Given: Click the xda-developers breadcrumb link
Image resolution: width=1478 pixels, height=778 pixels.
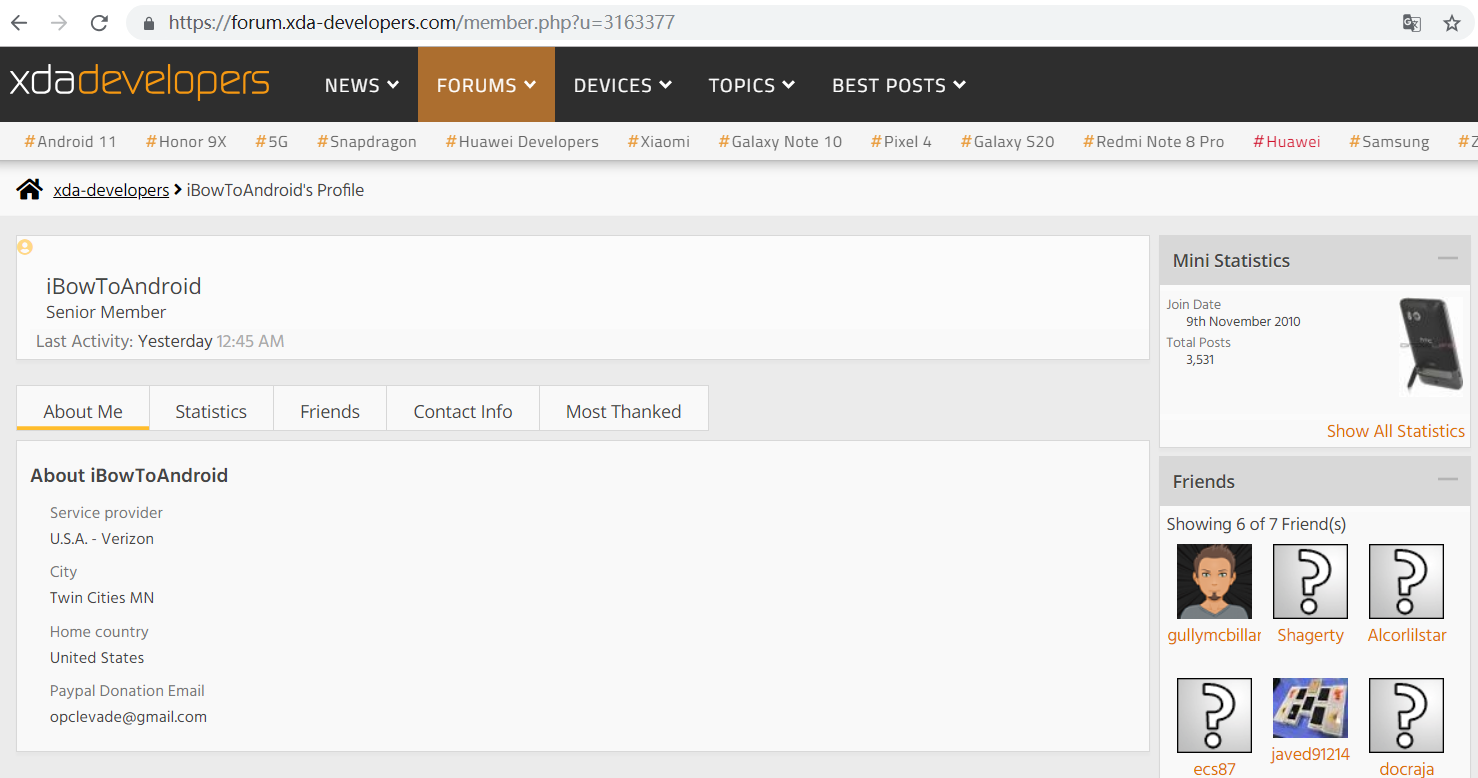Looking at the screenshot, I should click(x=111, y=190).
